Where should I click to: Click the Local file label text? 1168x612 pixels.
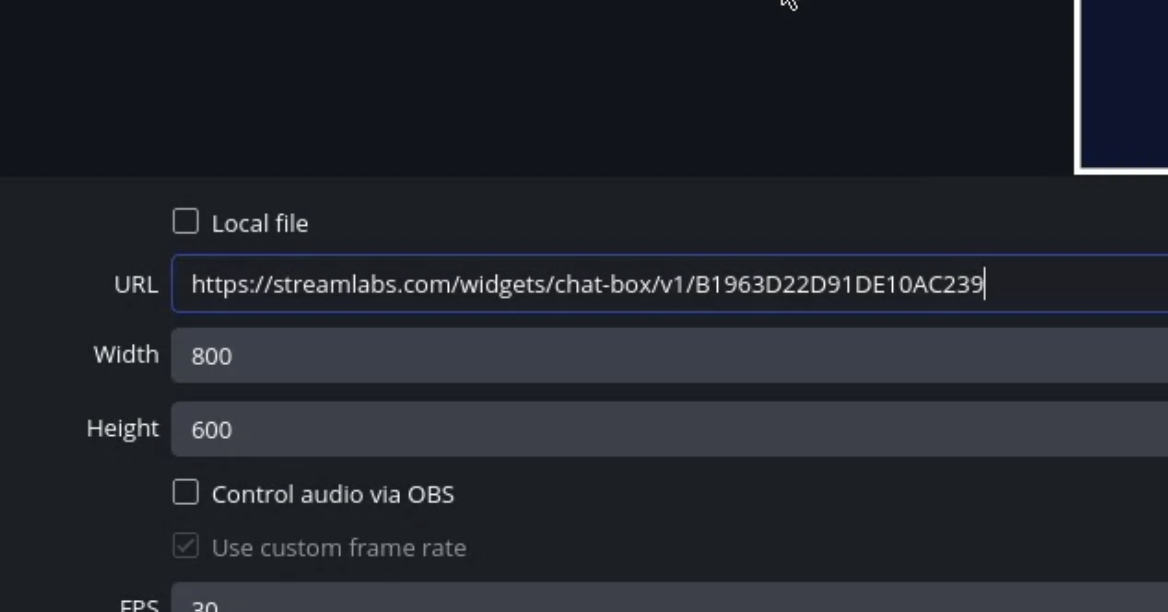coord(258,222)
